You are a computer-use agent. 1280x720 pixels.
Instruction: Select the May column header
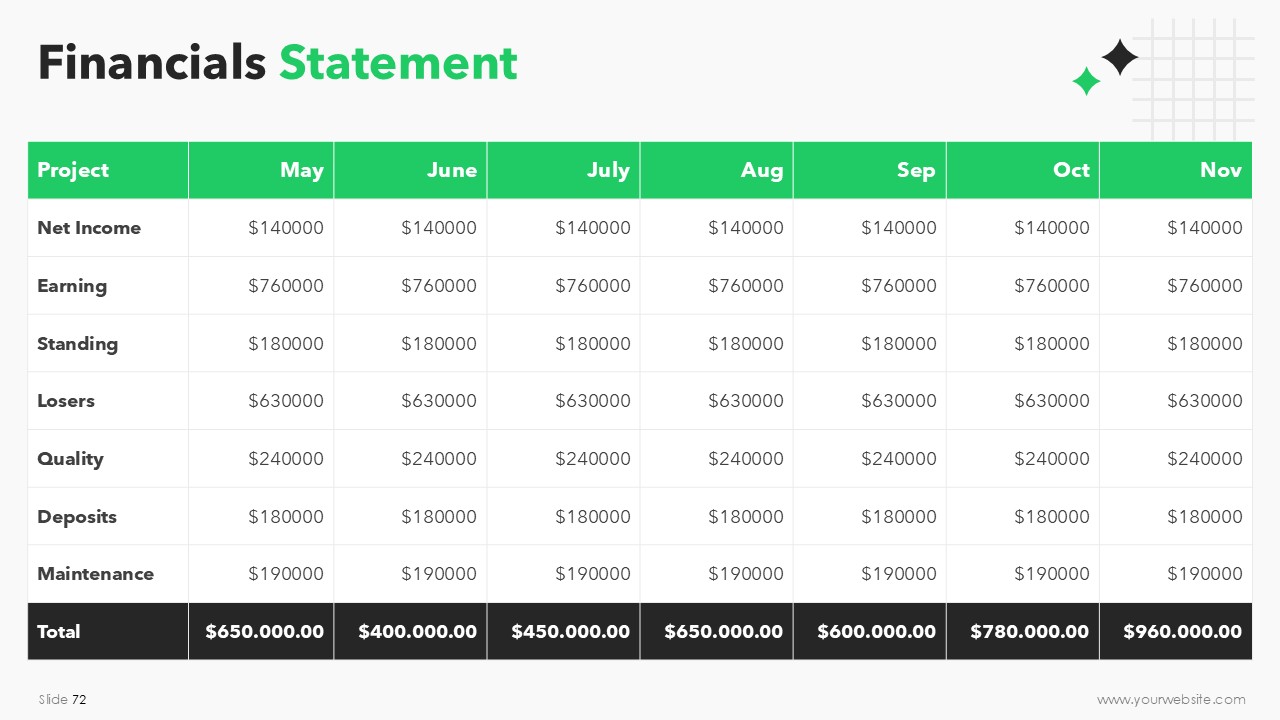click(x=261, y=170)
